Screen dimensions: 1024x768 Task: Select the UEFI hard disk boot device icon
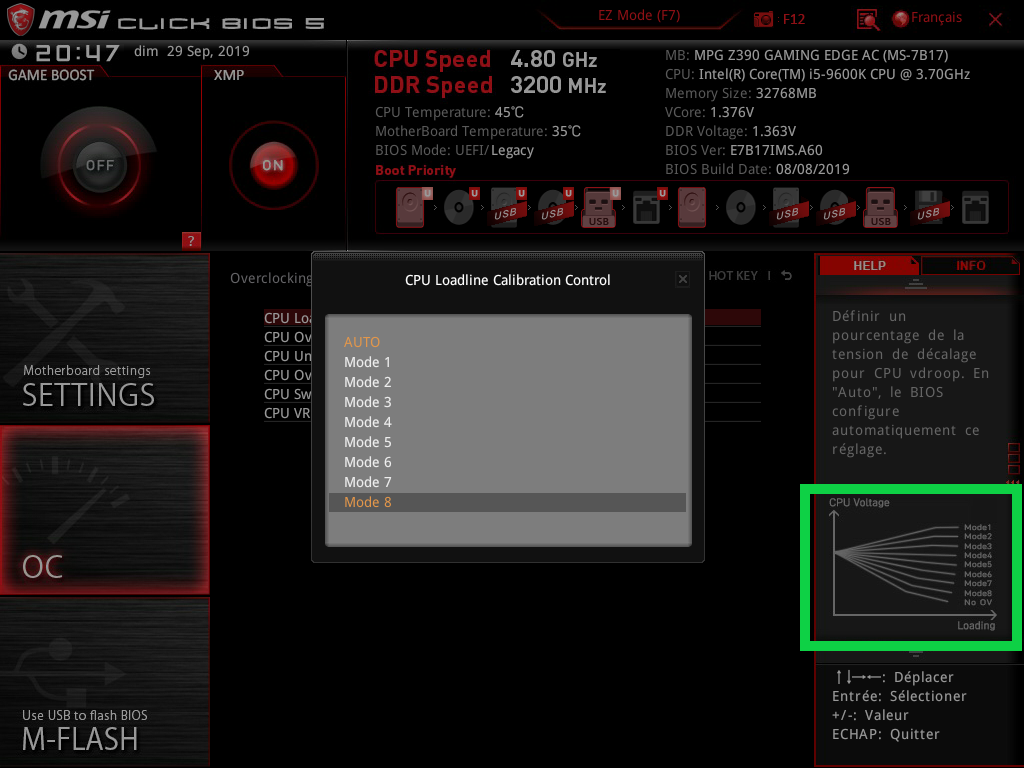[413, 207]
